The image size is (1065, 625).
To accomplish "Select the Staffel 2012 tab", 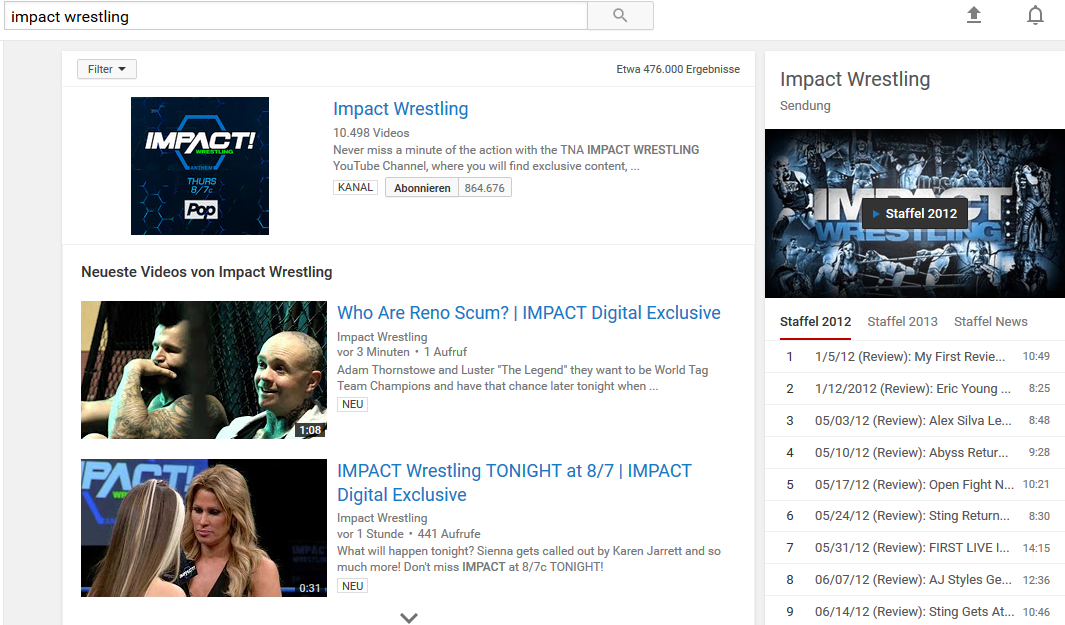I will click(815, 321).
